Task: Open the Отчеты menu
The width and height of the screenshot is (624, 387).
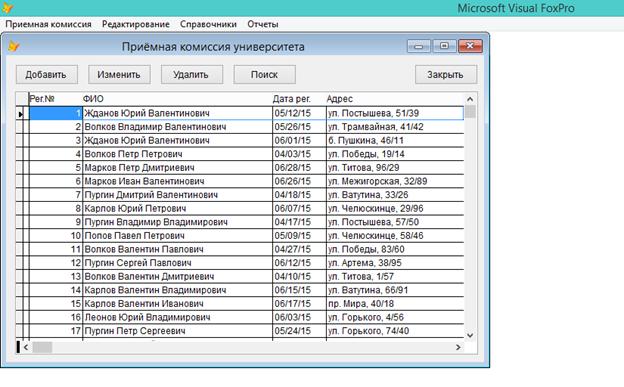Action: 263,24
